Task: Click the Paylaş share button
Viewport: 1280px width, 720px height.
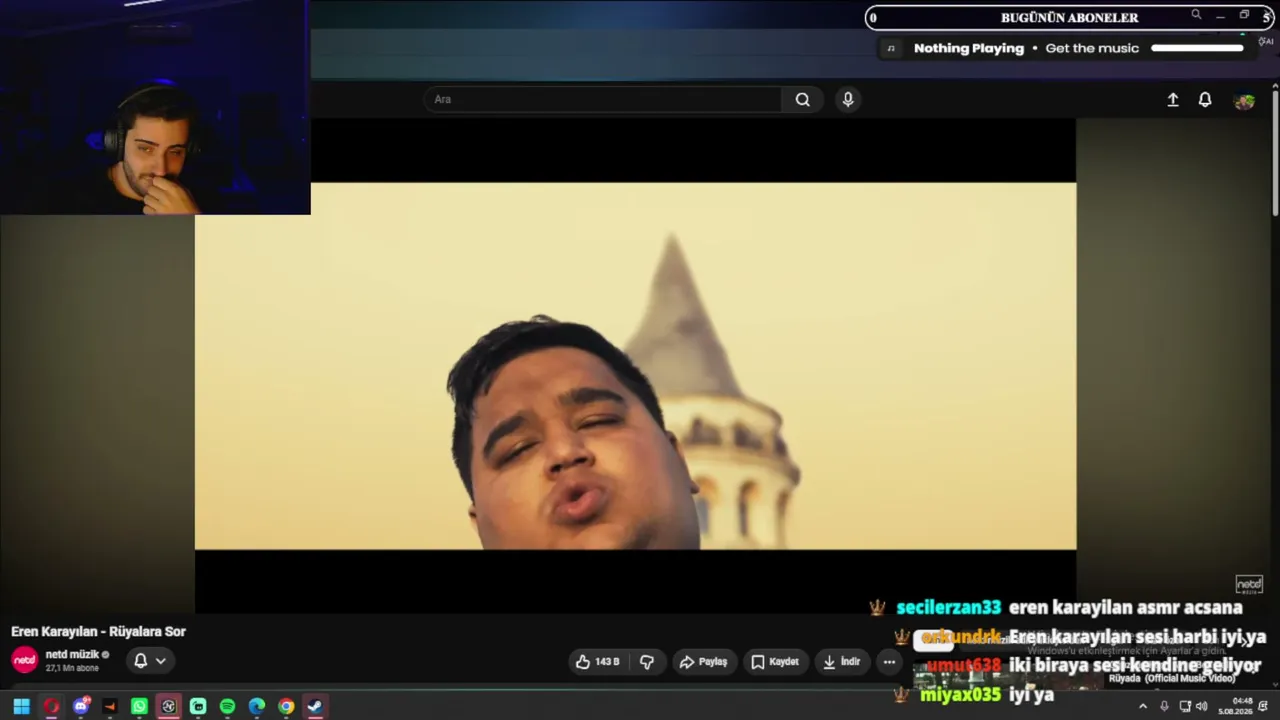Action: click(703, 662)
